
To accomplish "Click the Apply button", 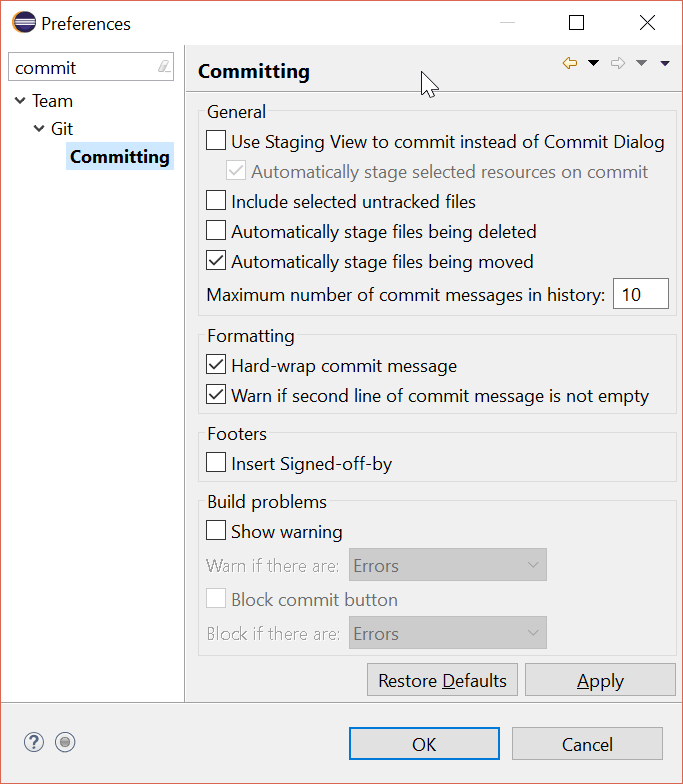I will click(600, 680).
